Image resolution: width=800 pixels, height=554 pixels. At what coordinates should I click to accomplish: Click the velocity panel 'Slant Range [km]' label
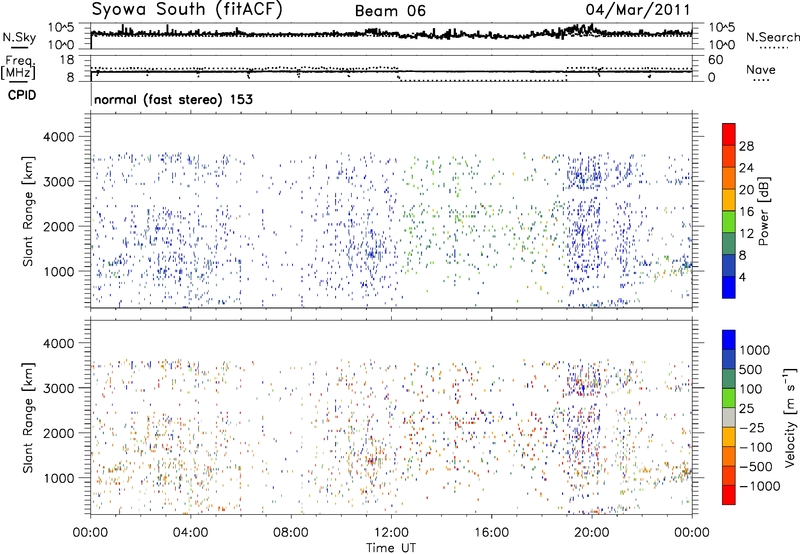(x=28, y=418)
